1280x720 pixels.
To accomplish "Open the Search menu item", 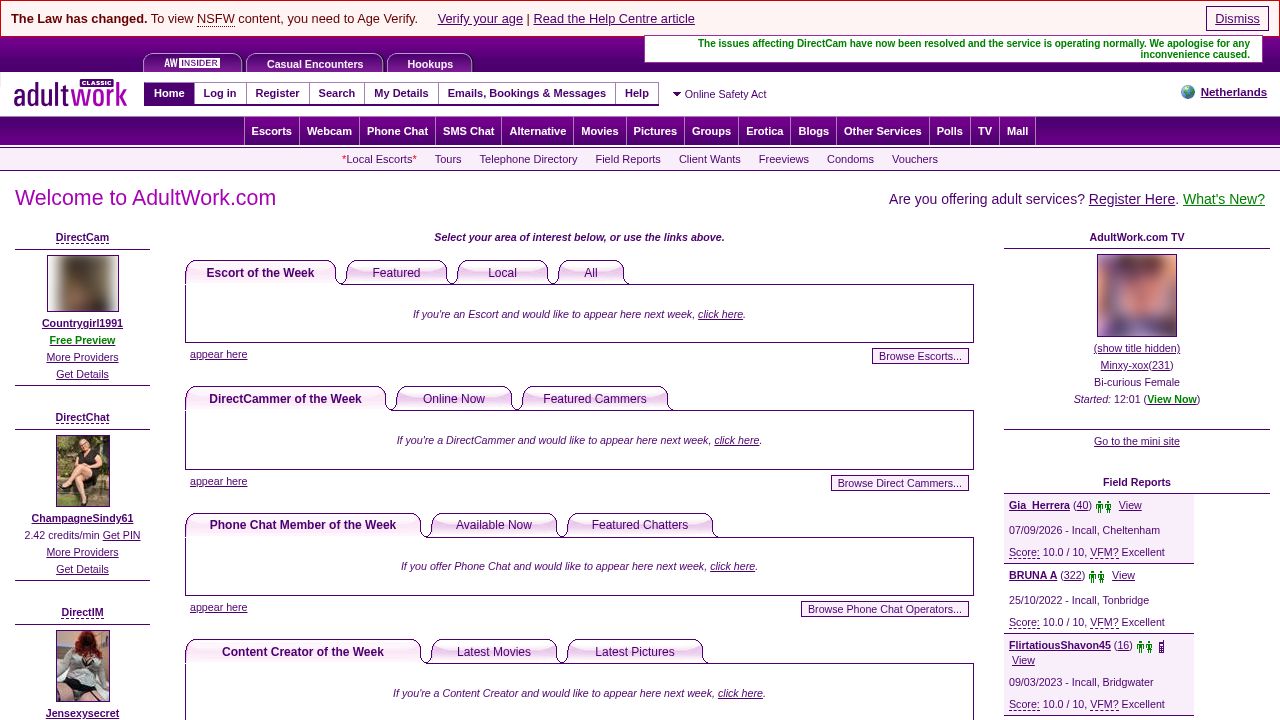I will [x=337, y=94].
